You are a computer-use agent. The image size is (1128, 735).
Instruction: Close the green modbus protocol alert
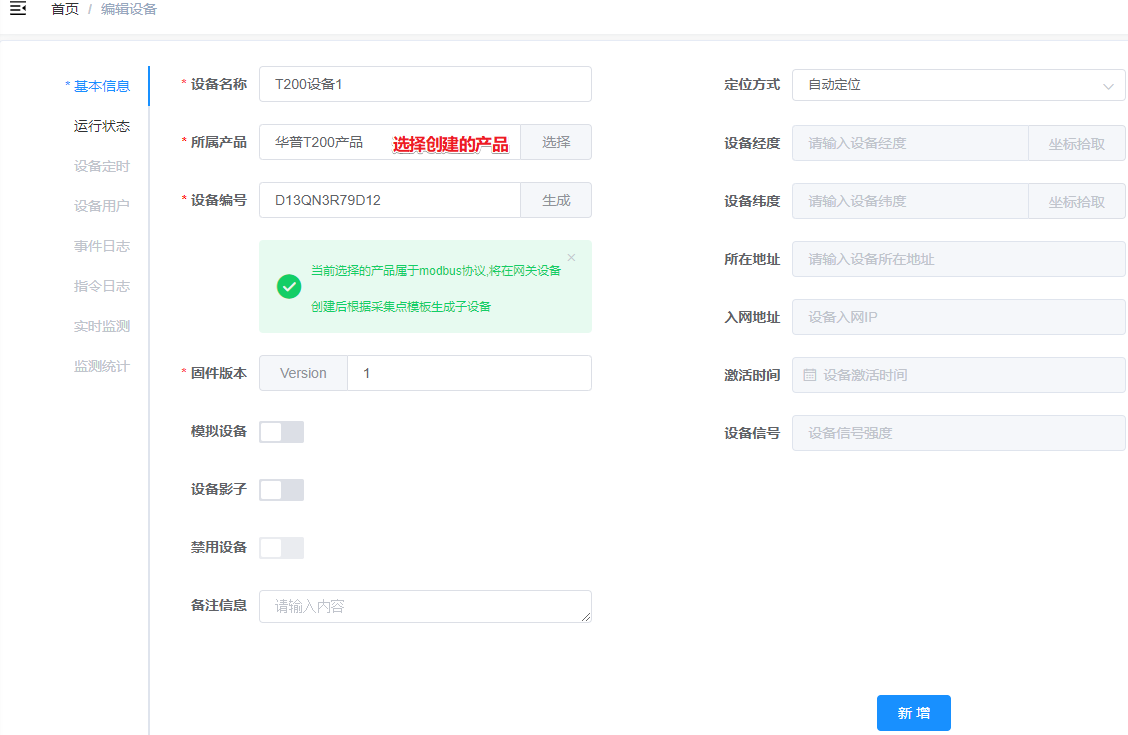(x=571, y=258)
